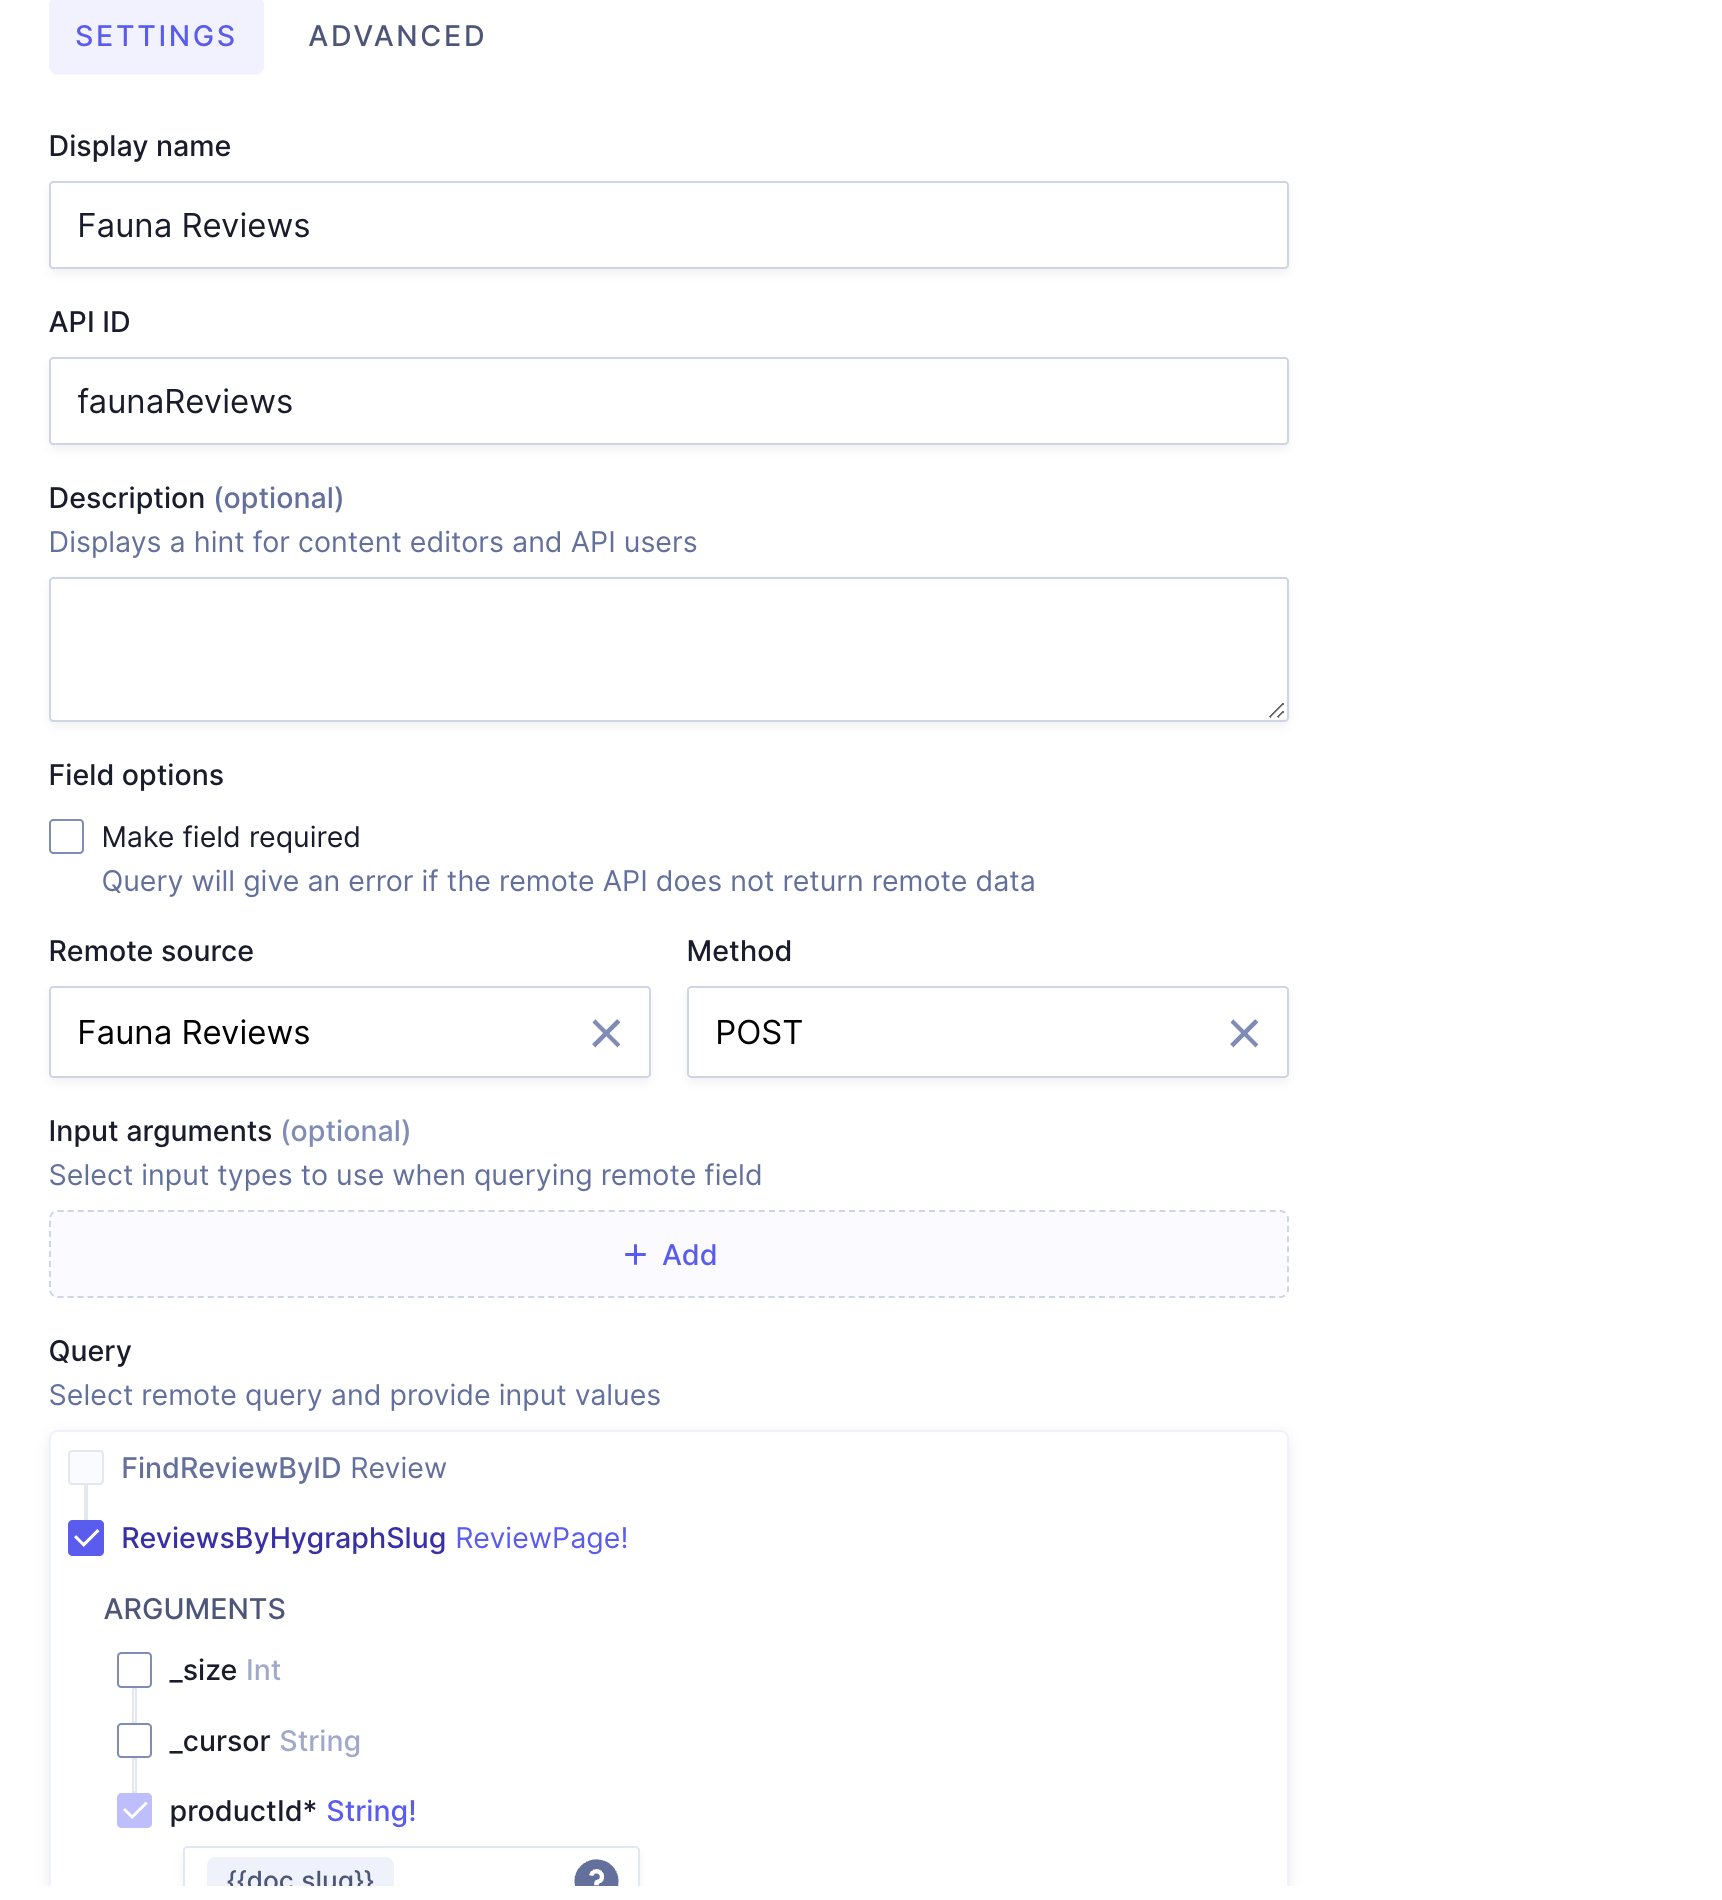Click the ReviewPage! return type link

point(541,1538)
